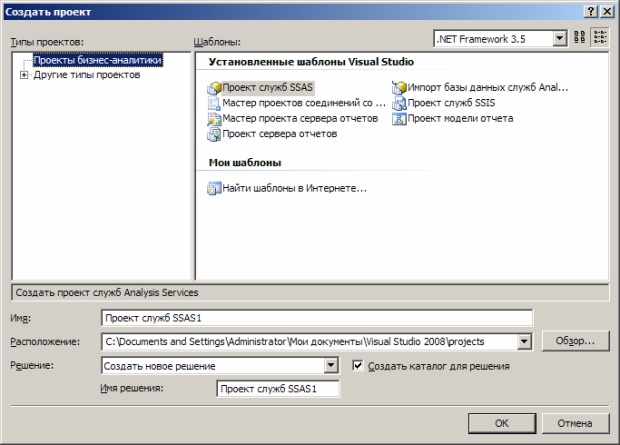
Task: Expand «Другие типы проектов» tree node
Action: 24,75
